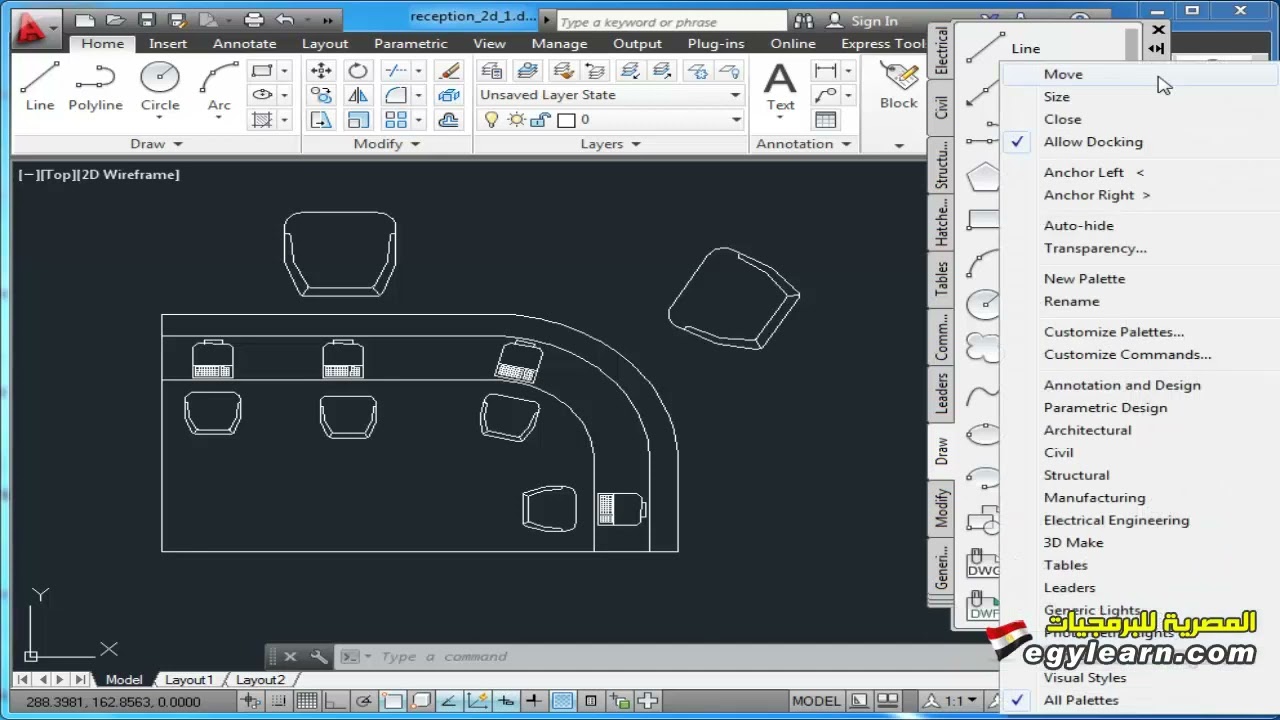Click the Sign In button
Screen dimensions: 1280x720
(862, 20)
